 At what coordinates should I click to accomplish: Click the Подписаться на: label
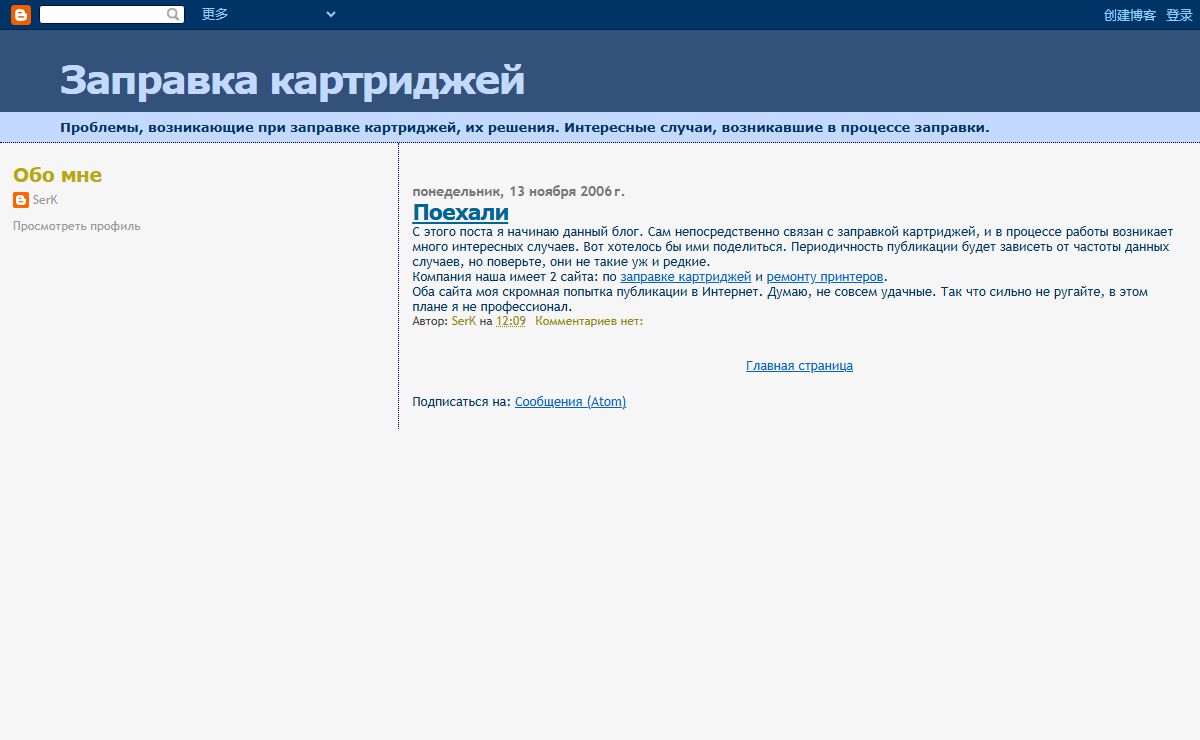click(x=462, y=402)
